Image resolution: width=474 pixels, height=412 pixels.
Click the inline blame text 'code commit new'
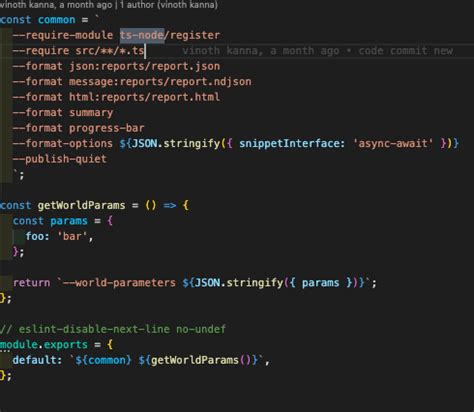tap(405, 51)
